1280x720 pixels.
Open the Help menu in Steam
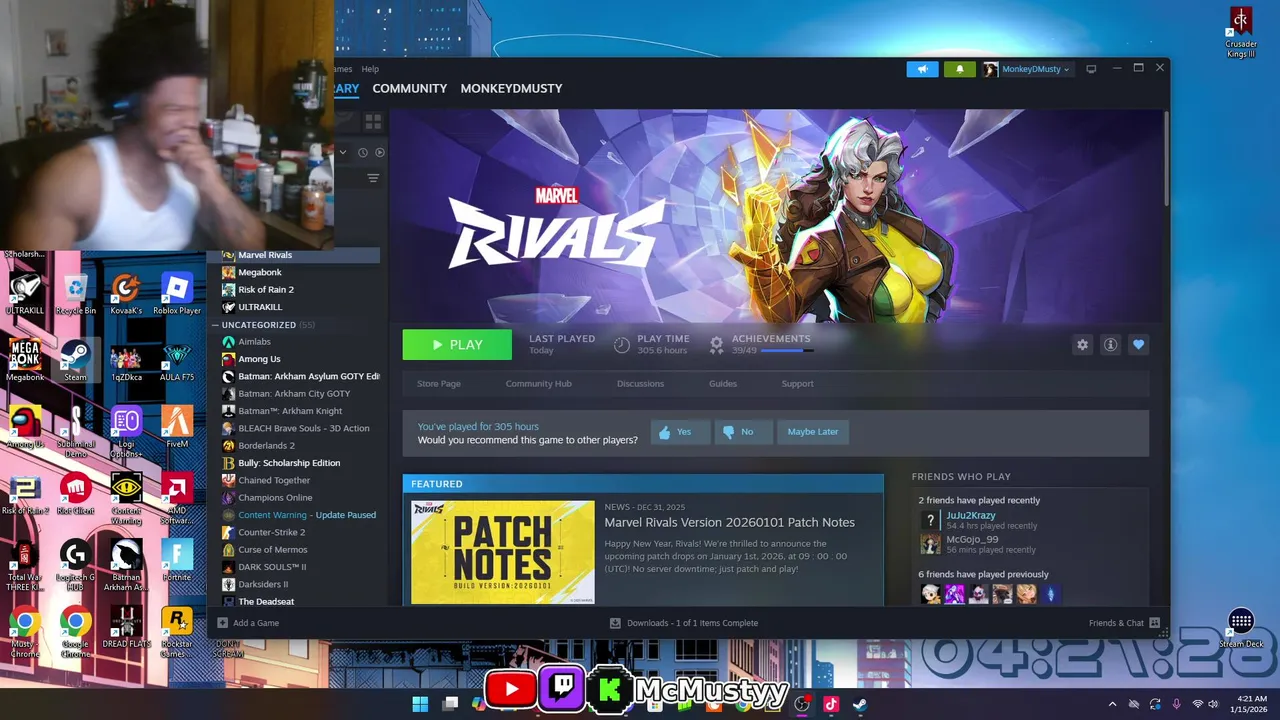point(370,69)
